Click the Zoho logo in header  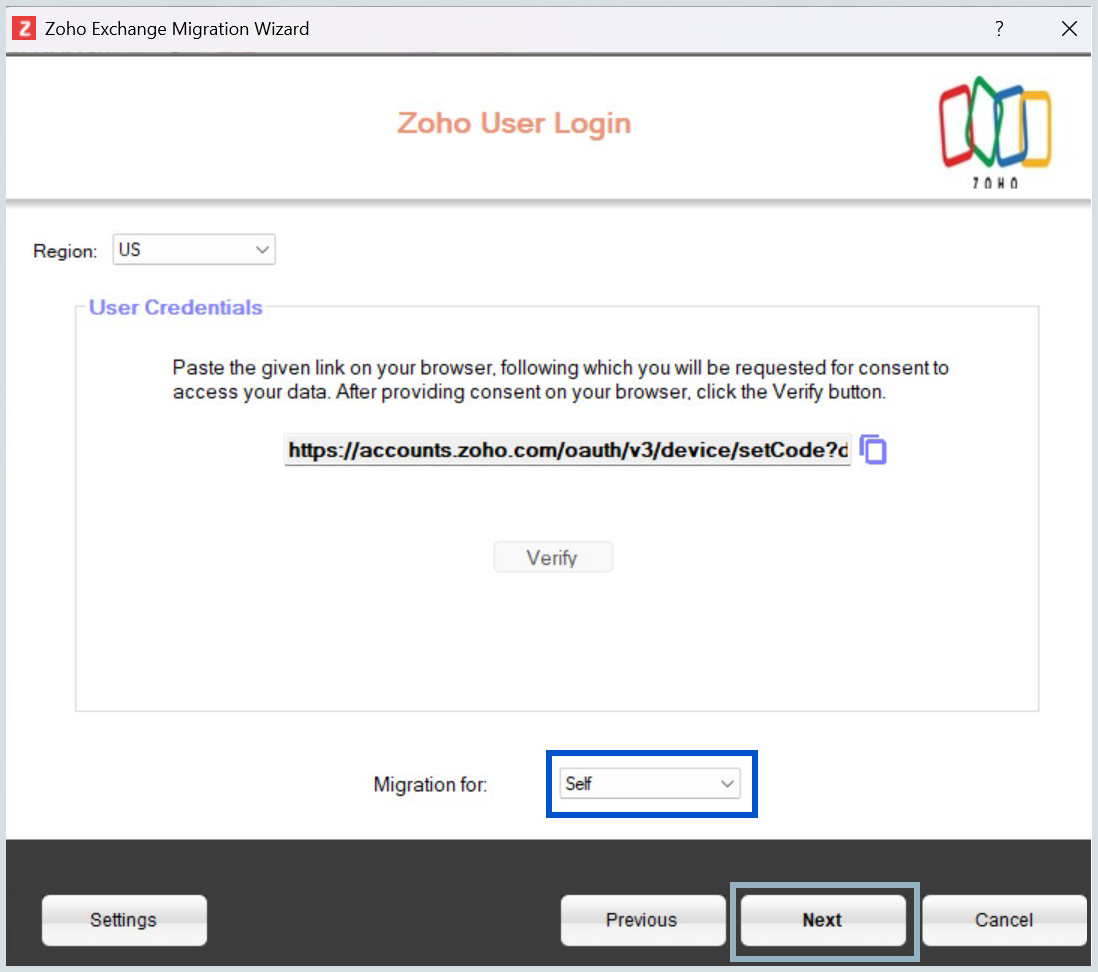tap(995, 132)
